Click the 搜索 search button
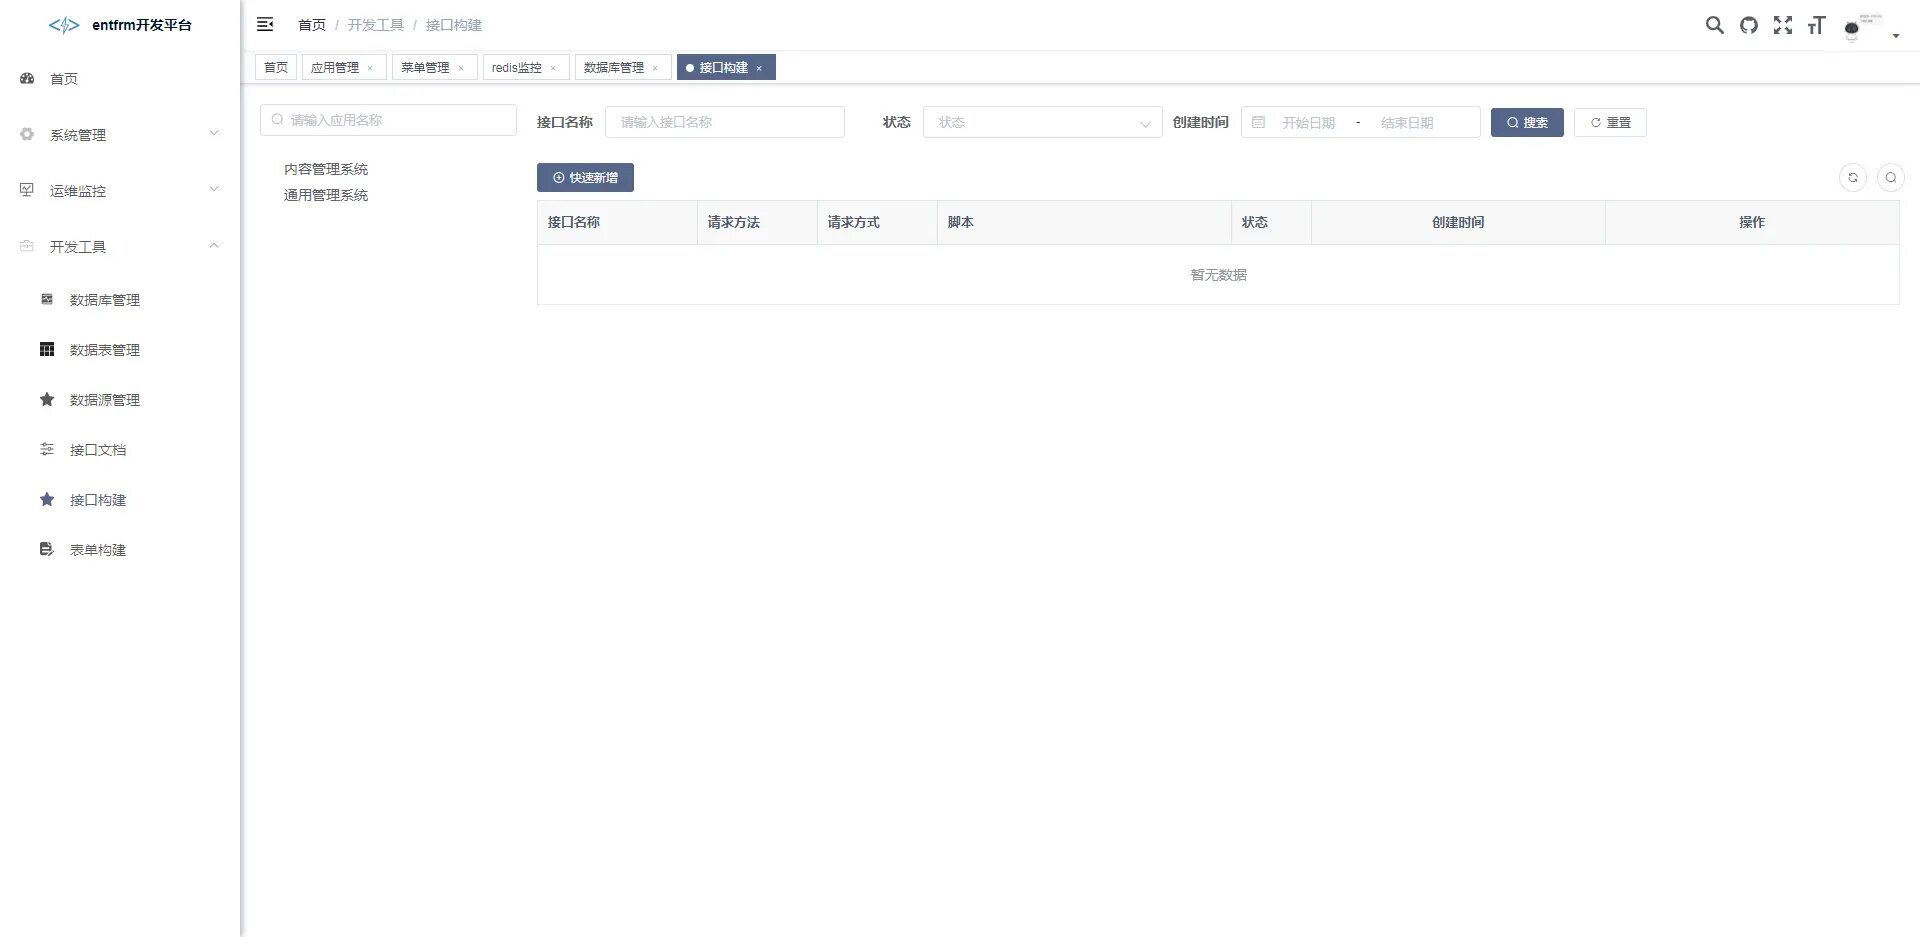Screen dimensions: 1920x937 [1526, 122]
